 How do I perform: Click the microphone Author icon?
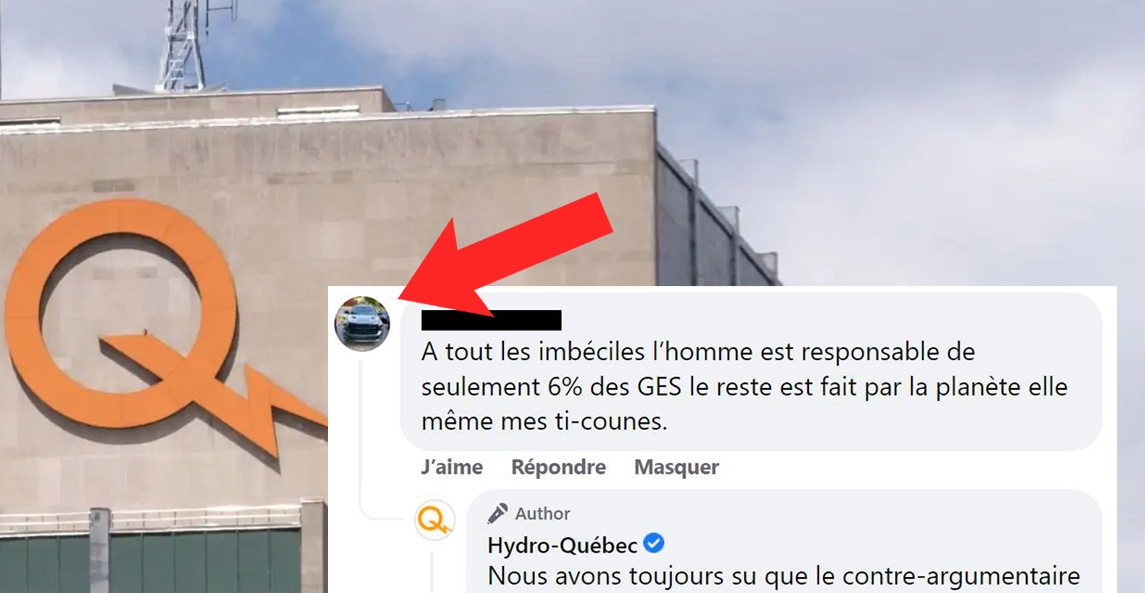(498, 513)
